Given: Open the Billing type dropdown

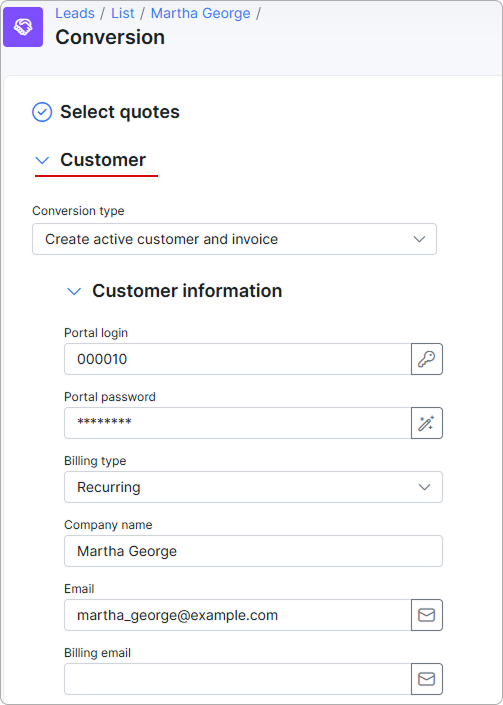Looking at the screenshot, I should coord(254,487).
